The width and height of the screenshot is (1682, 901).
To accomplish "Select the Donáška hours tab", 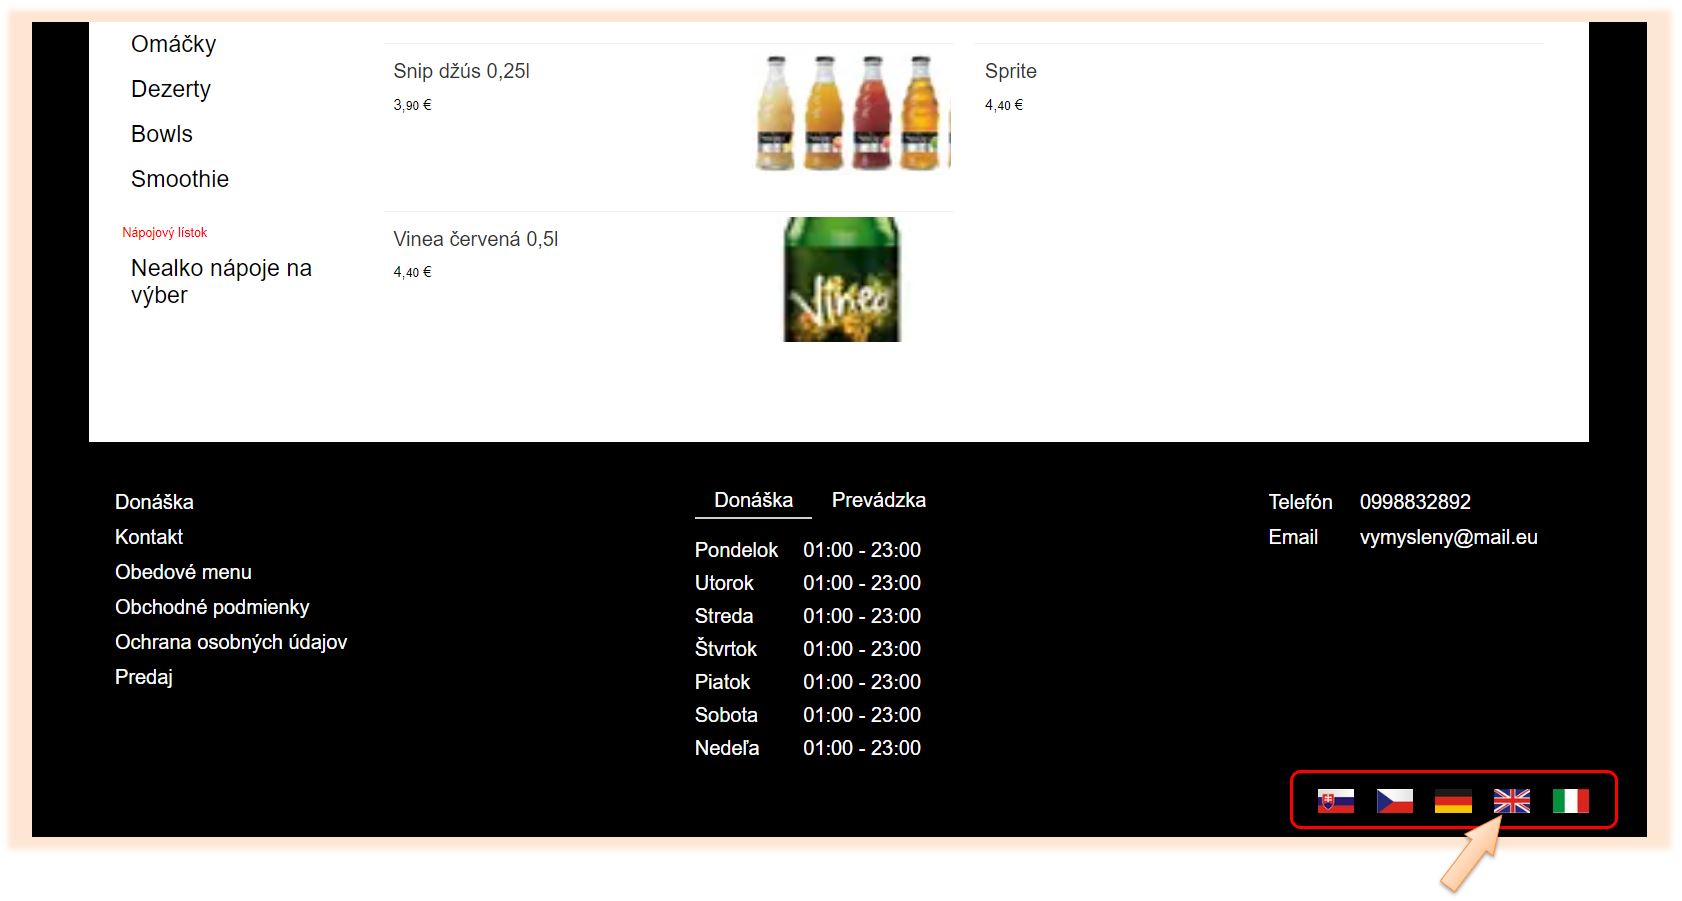I will (753, 500).
